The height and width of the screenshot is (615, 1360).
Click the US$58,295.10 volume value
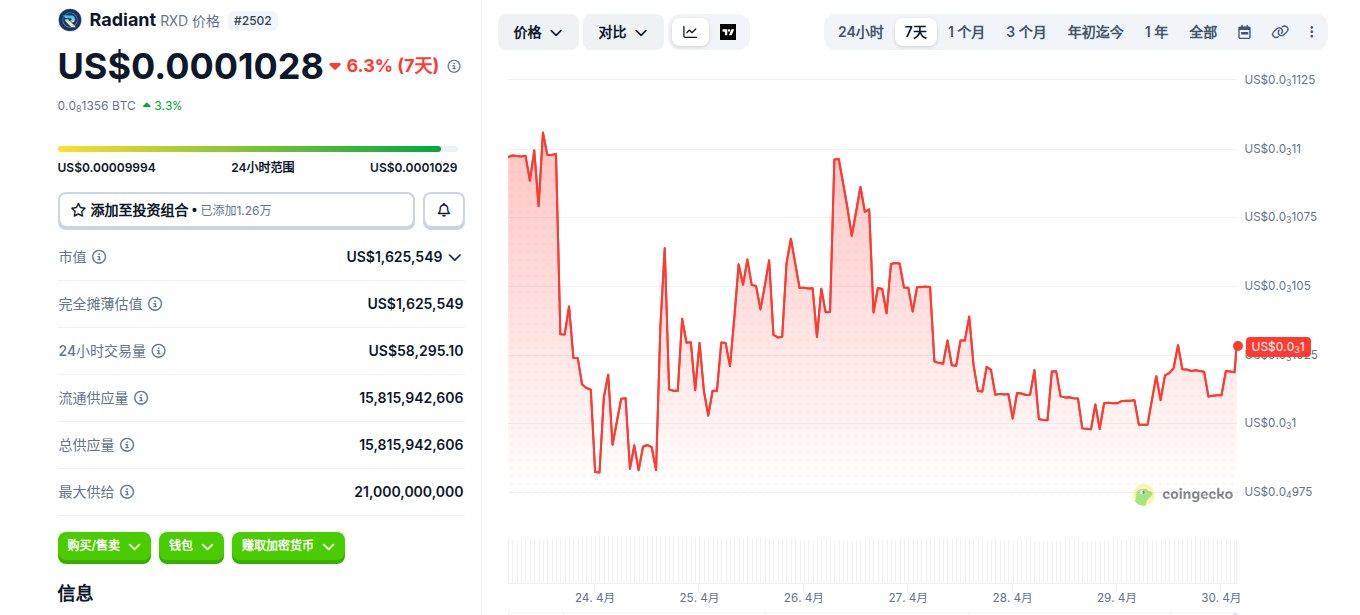click(415, 351)
